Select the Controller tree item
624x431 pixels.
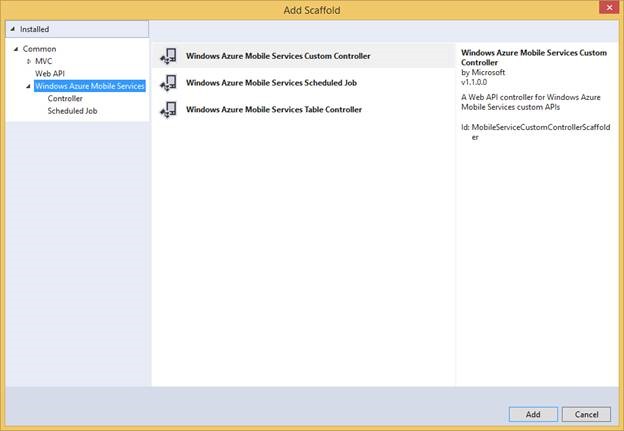click(65, 98)
